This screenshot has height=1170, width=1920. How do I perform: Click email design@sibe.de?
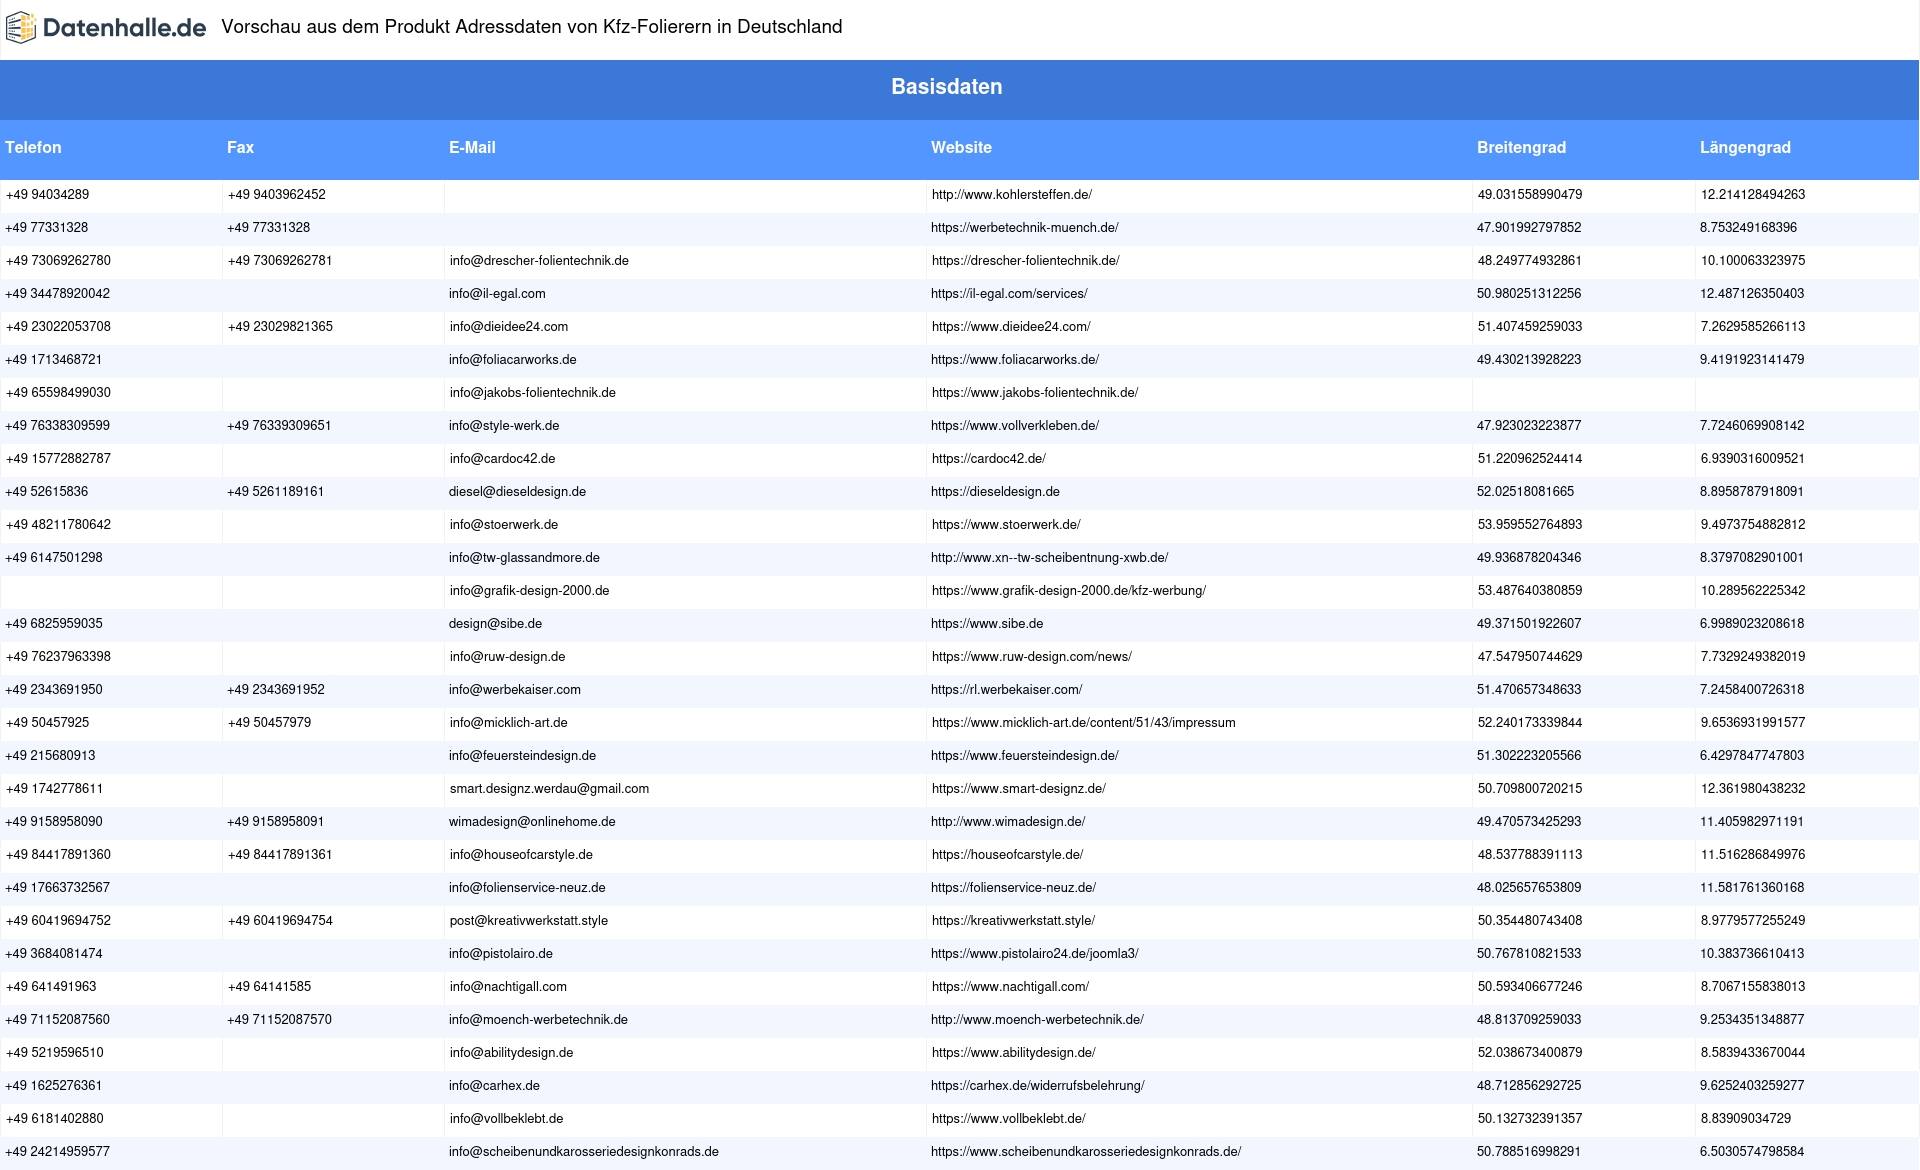point(495,624)
